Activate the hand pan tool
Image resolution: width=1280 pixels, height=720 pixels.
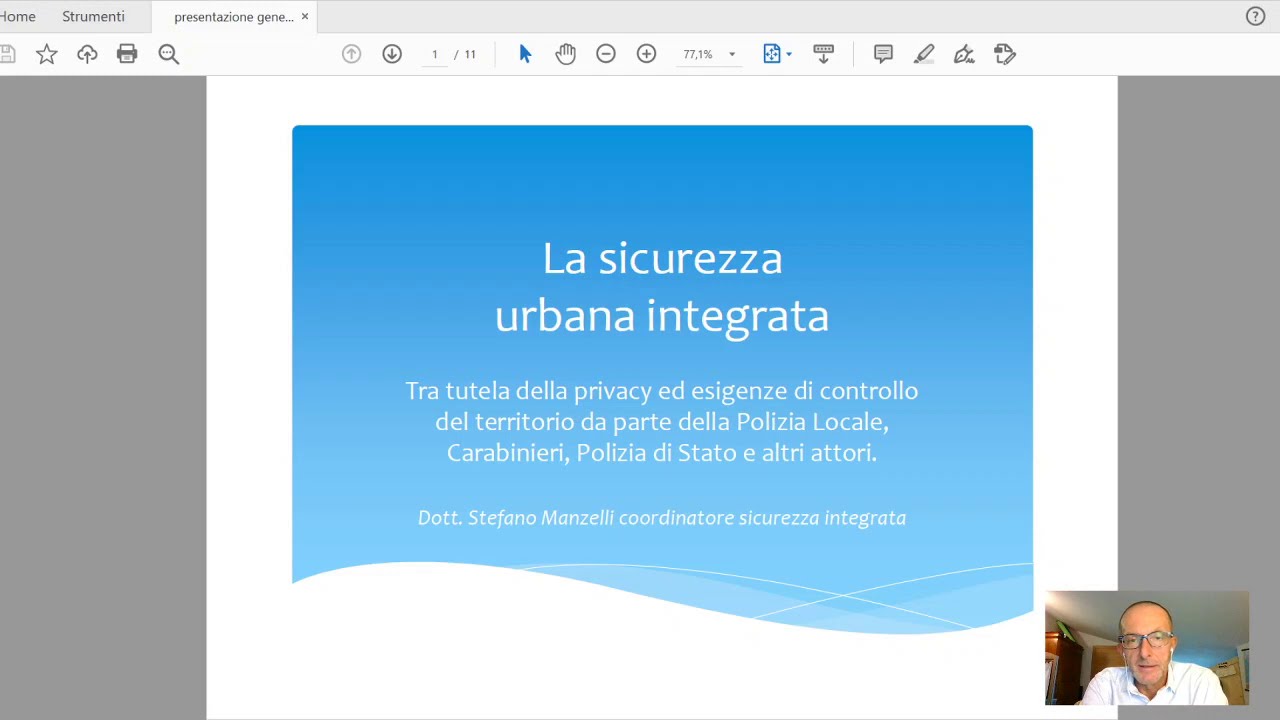(x=566, y=54)
